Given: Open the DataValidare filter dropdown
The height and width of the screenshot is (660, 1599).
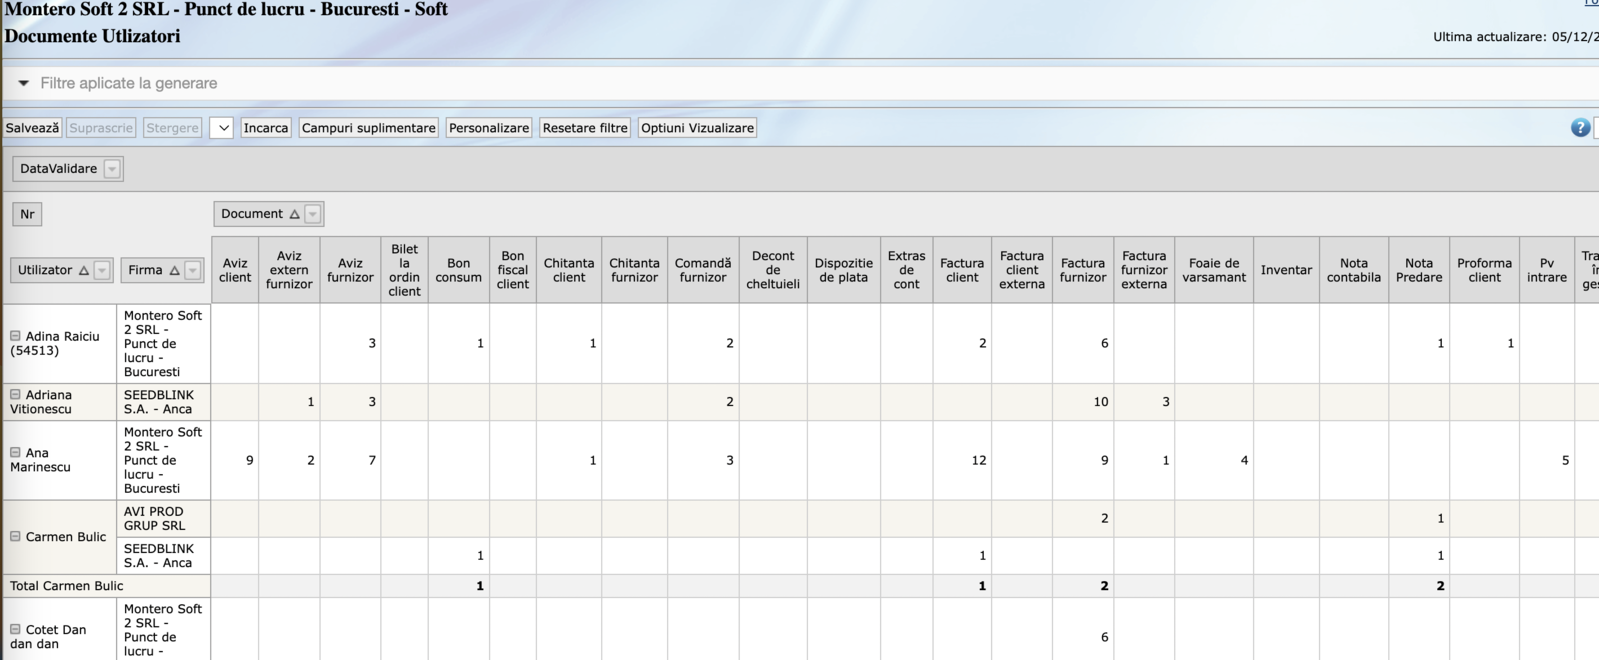Looking at the screenshot, I should [x=112, y=169].
